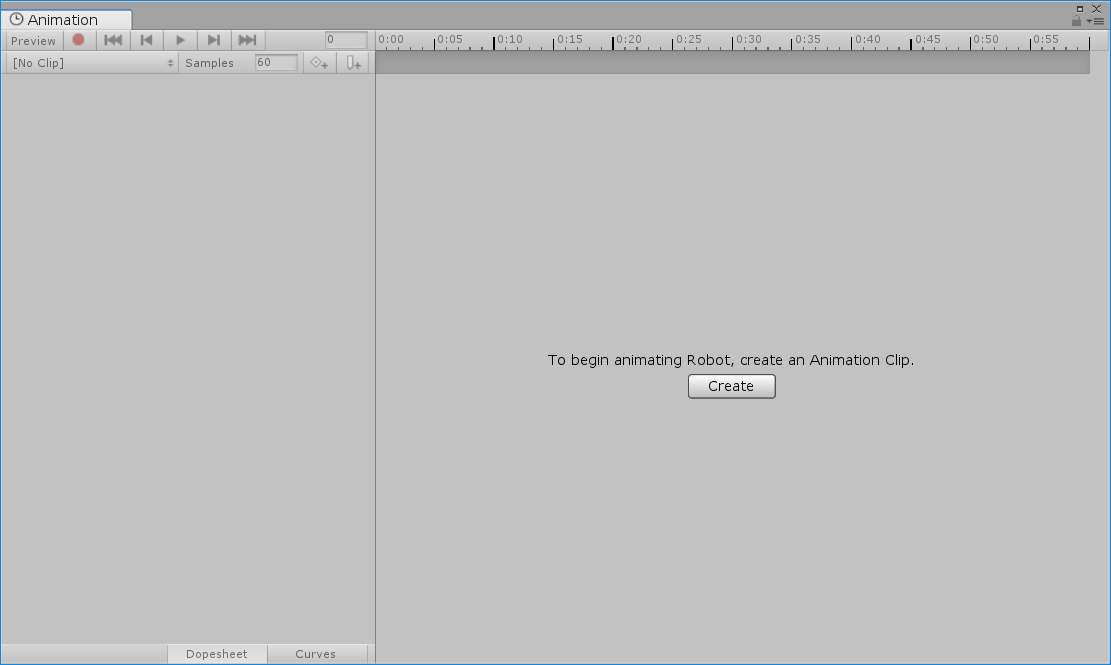The image size is (1111, 665).
Task: Select the Animation tab
Action: (x=62, y=20)
